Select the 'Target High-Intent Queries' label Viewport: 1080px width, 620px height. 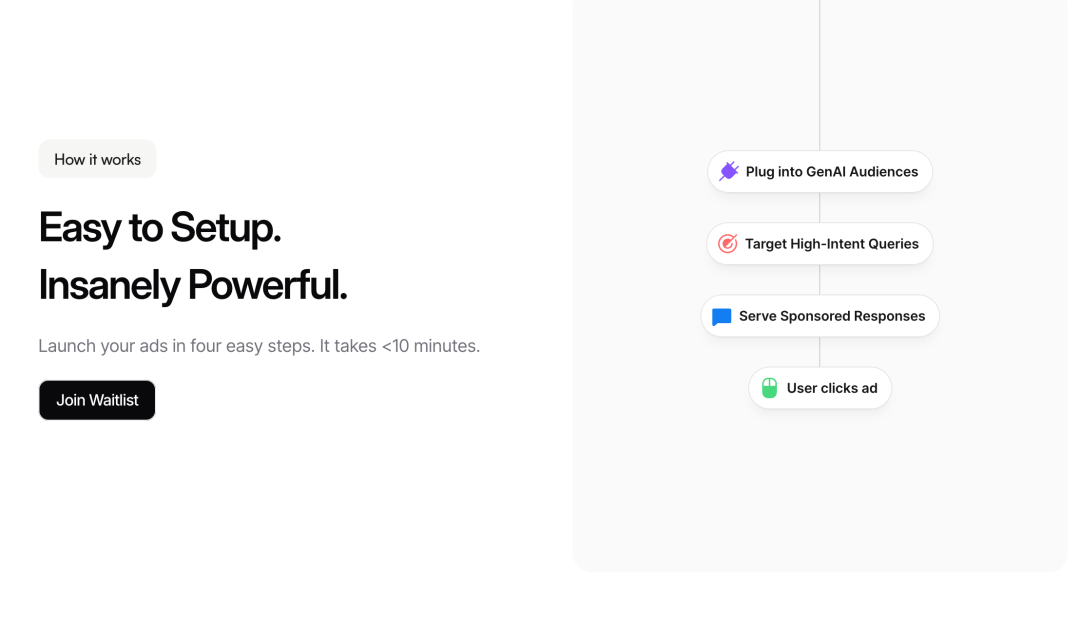pyautogui.click(x=831, y=244)
